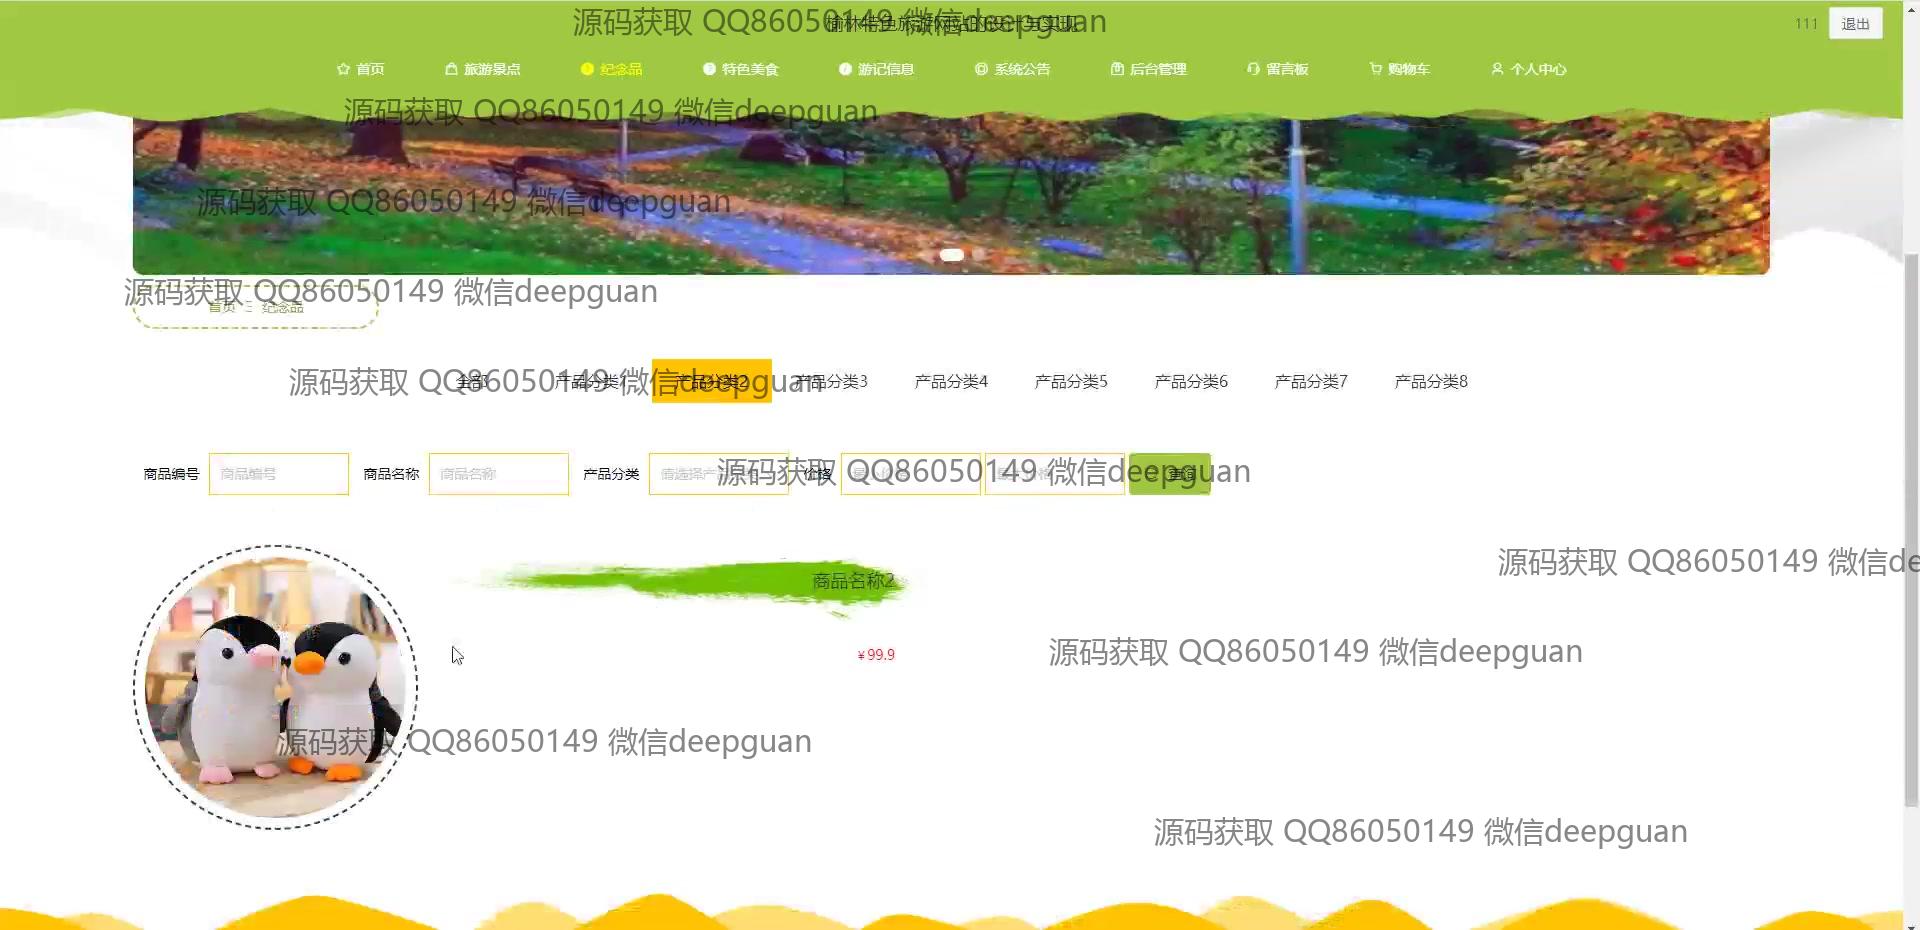The width and height of the screenshot is (1920, 930).
Task: Focus the maximum price input field
Action: 1055,474
